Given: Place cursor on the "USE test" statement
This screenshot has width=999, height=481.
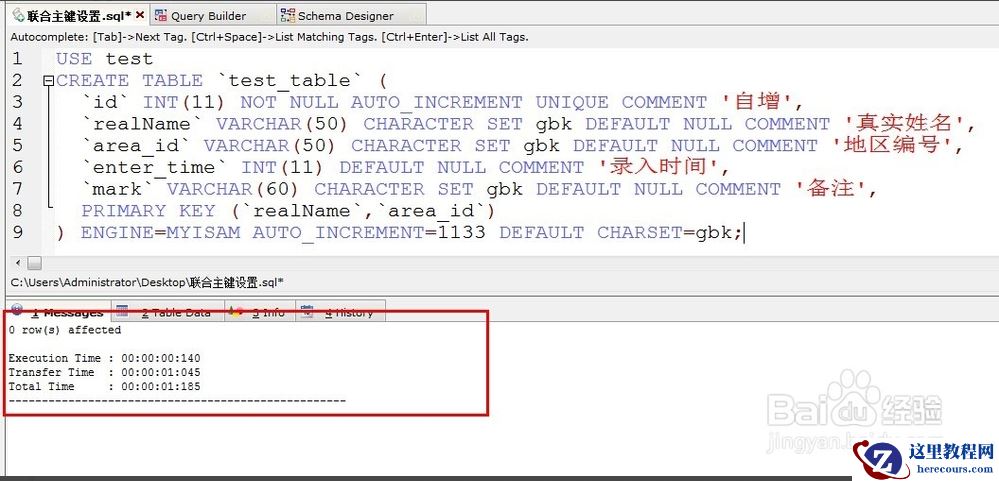Looking at the screenshot, I should pyautogui.click(x=104, y=59).
